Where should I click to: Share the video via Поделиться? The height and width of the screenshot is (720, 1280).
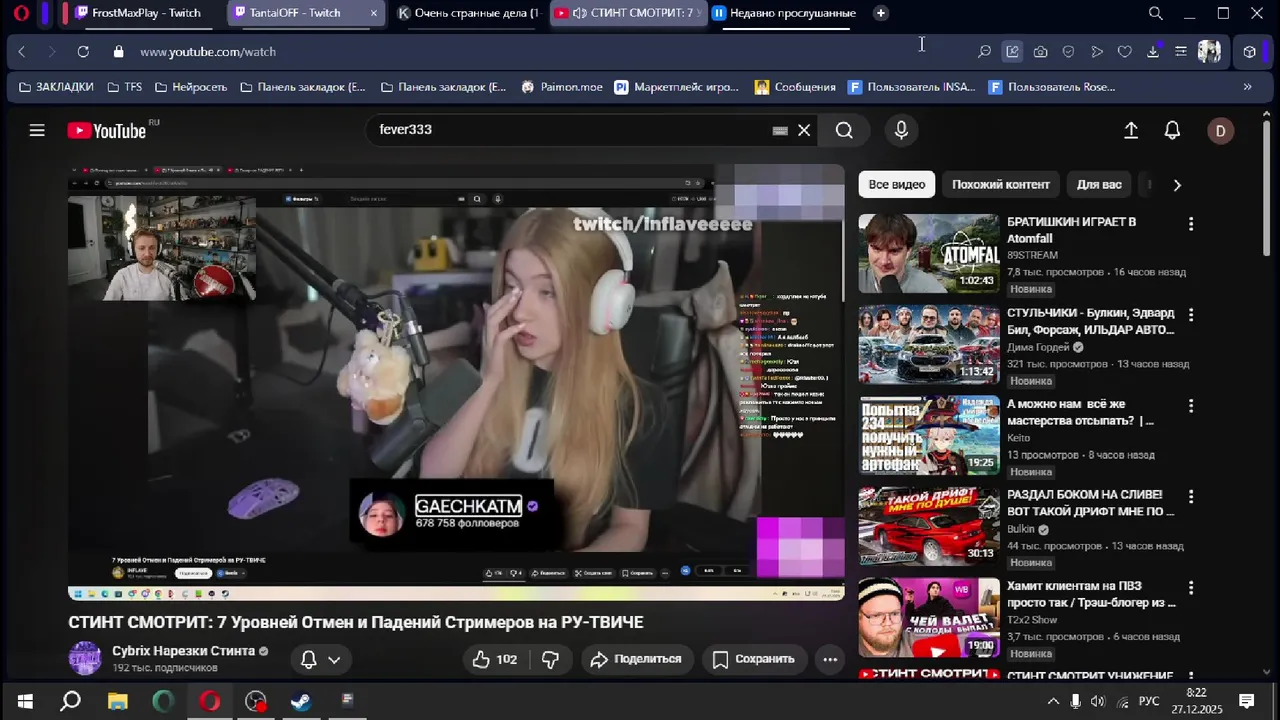coord(636,659)
